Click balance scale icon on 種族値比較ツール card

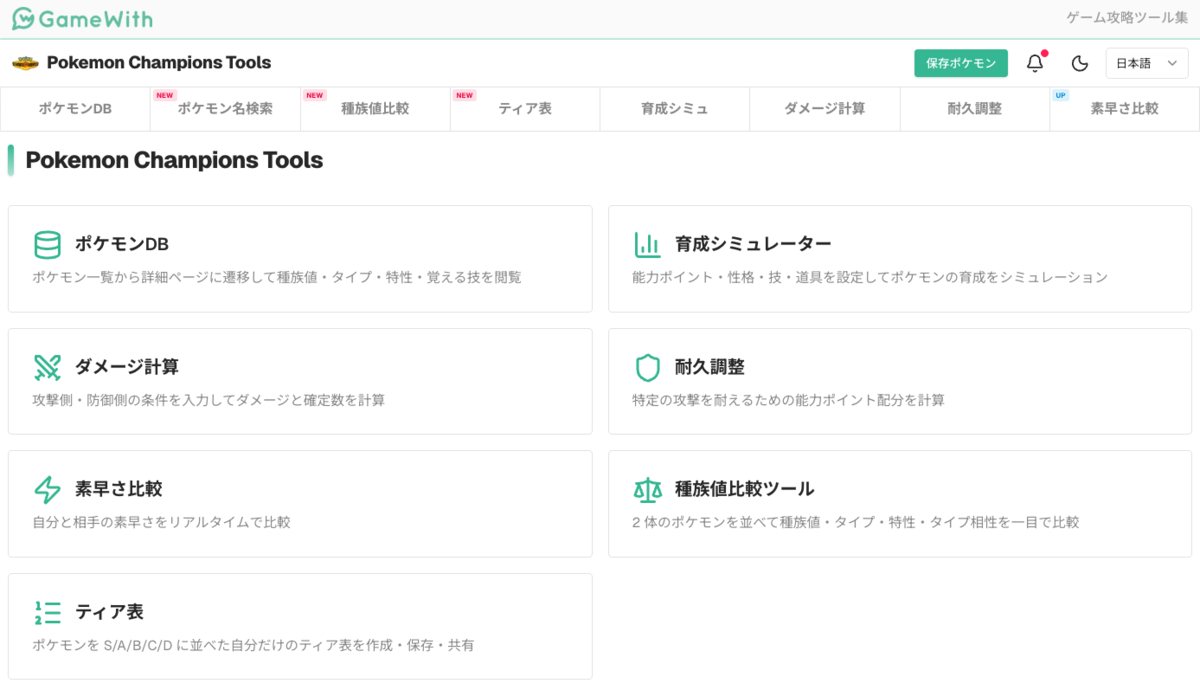(x=647, y=490)
